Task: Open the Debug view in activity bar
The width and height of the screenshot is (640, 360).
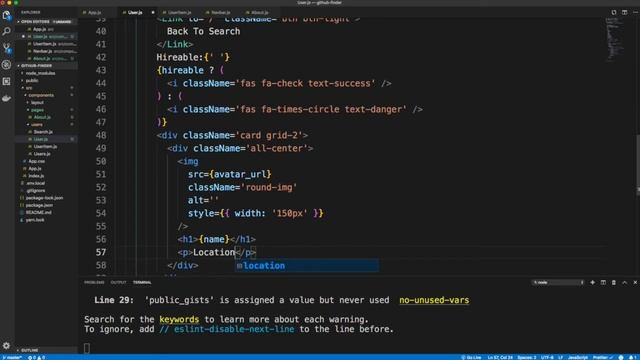Action: point(7,64)
